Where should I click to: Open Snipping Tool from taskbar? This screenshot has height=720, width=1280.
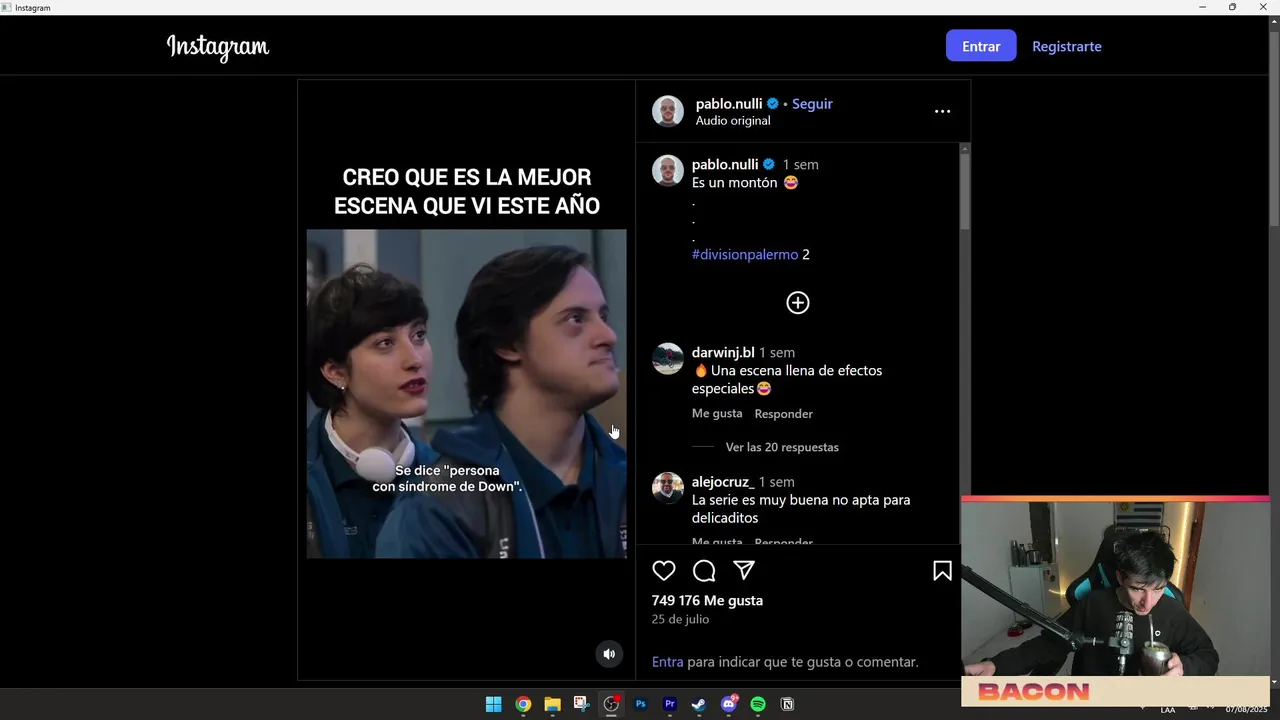pos(581,704)
